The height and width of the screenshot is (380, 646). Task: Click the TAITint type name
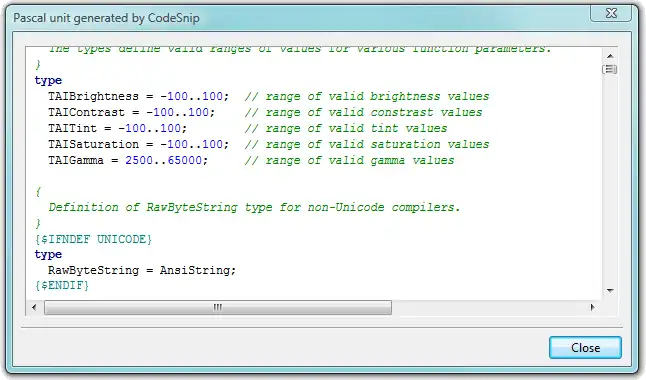click(x=73, y=129)
